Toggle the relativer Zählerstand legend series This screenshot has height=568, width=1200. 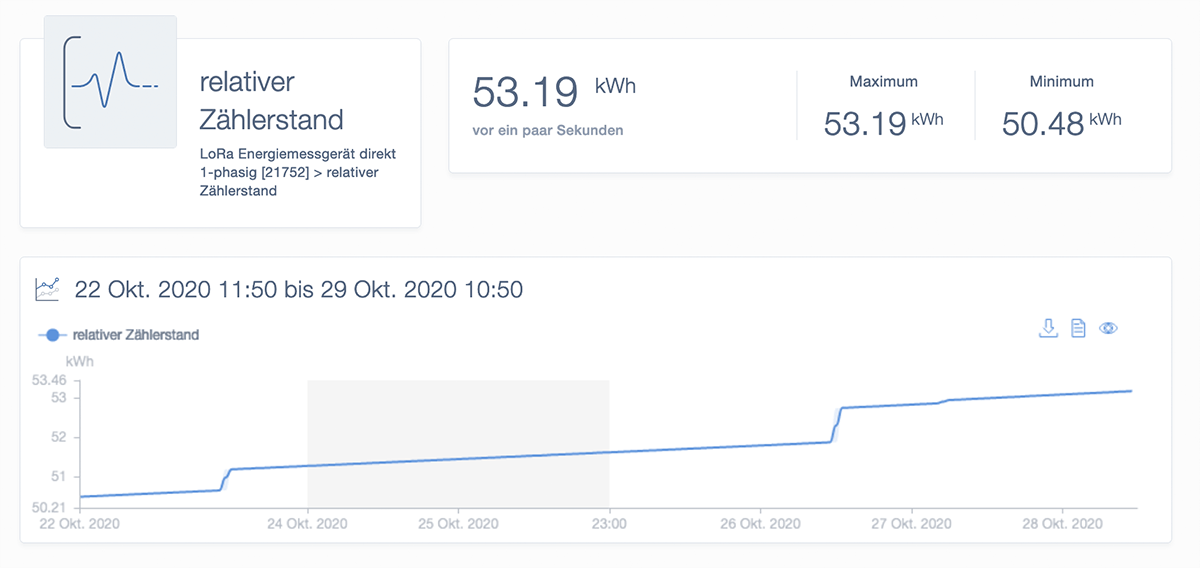(135, 335)
